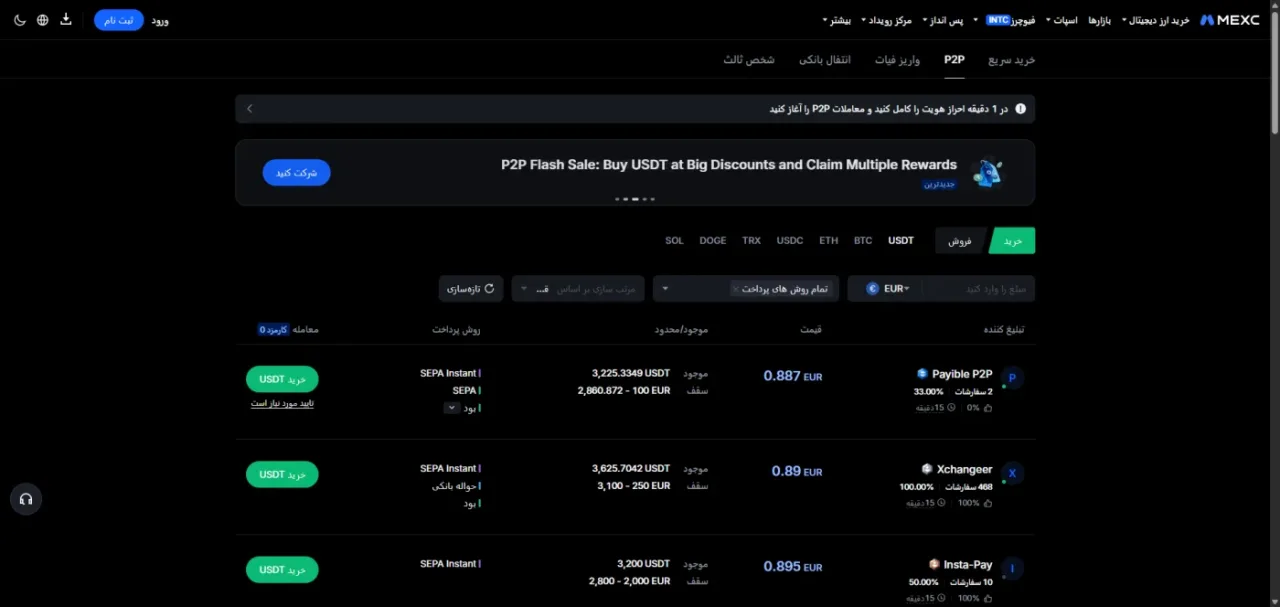Buy USDT from Insta-Pay
Image resolution: width=1280 pixels, height=607 pixels.
pyautogui.click(x=282, y=569)
